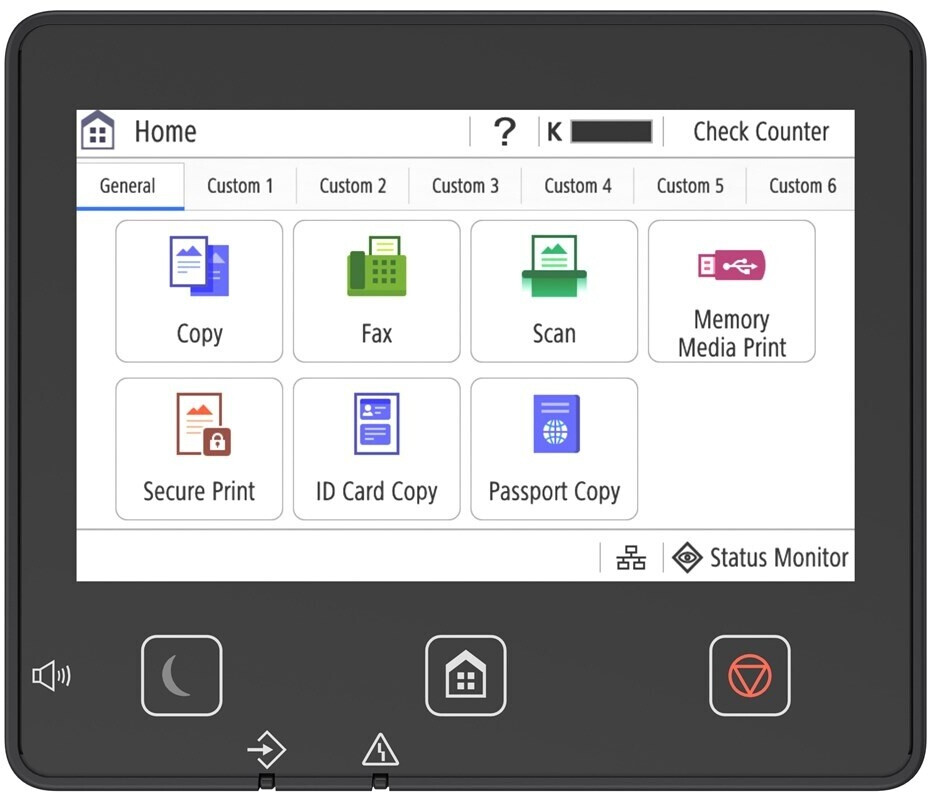
Task: Open Status Monitor
Action: click(760, 558)
